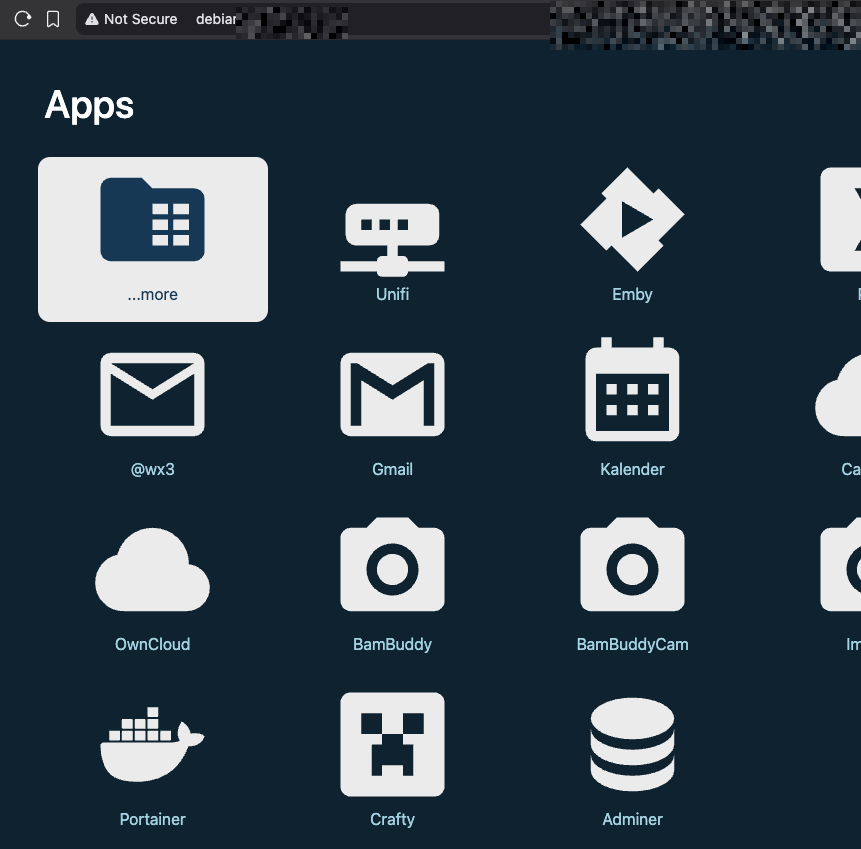861x849 pixels.
Task: Click the ...more text label
Action: (152, 294)
